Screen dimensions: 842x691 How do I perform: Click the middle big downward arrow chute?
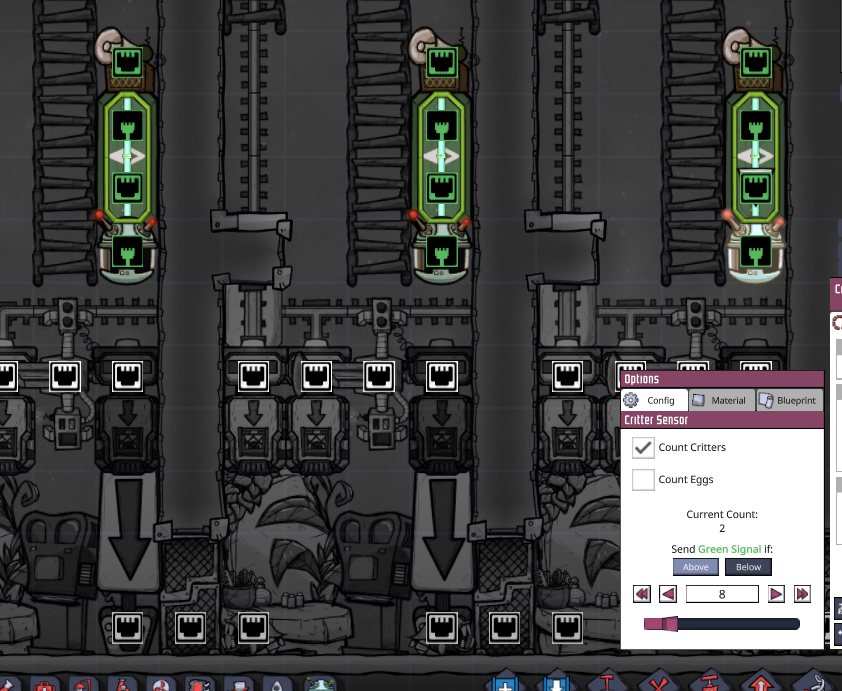click(x=443, y=532)
